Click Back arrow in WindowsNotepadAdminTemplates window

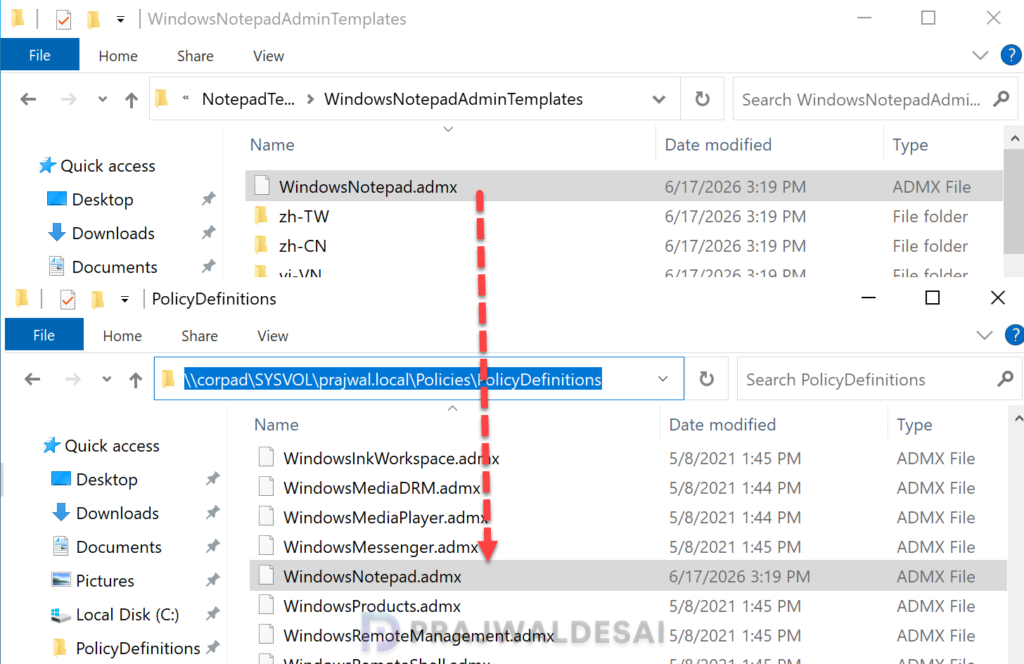(28, 99)
